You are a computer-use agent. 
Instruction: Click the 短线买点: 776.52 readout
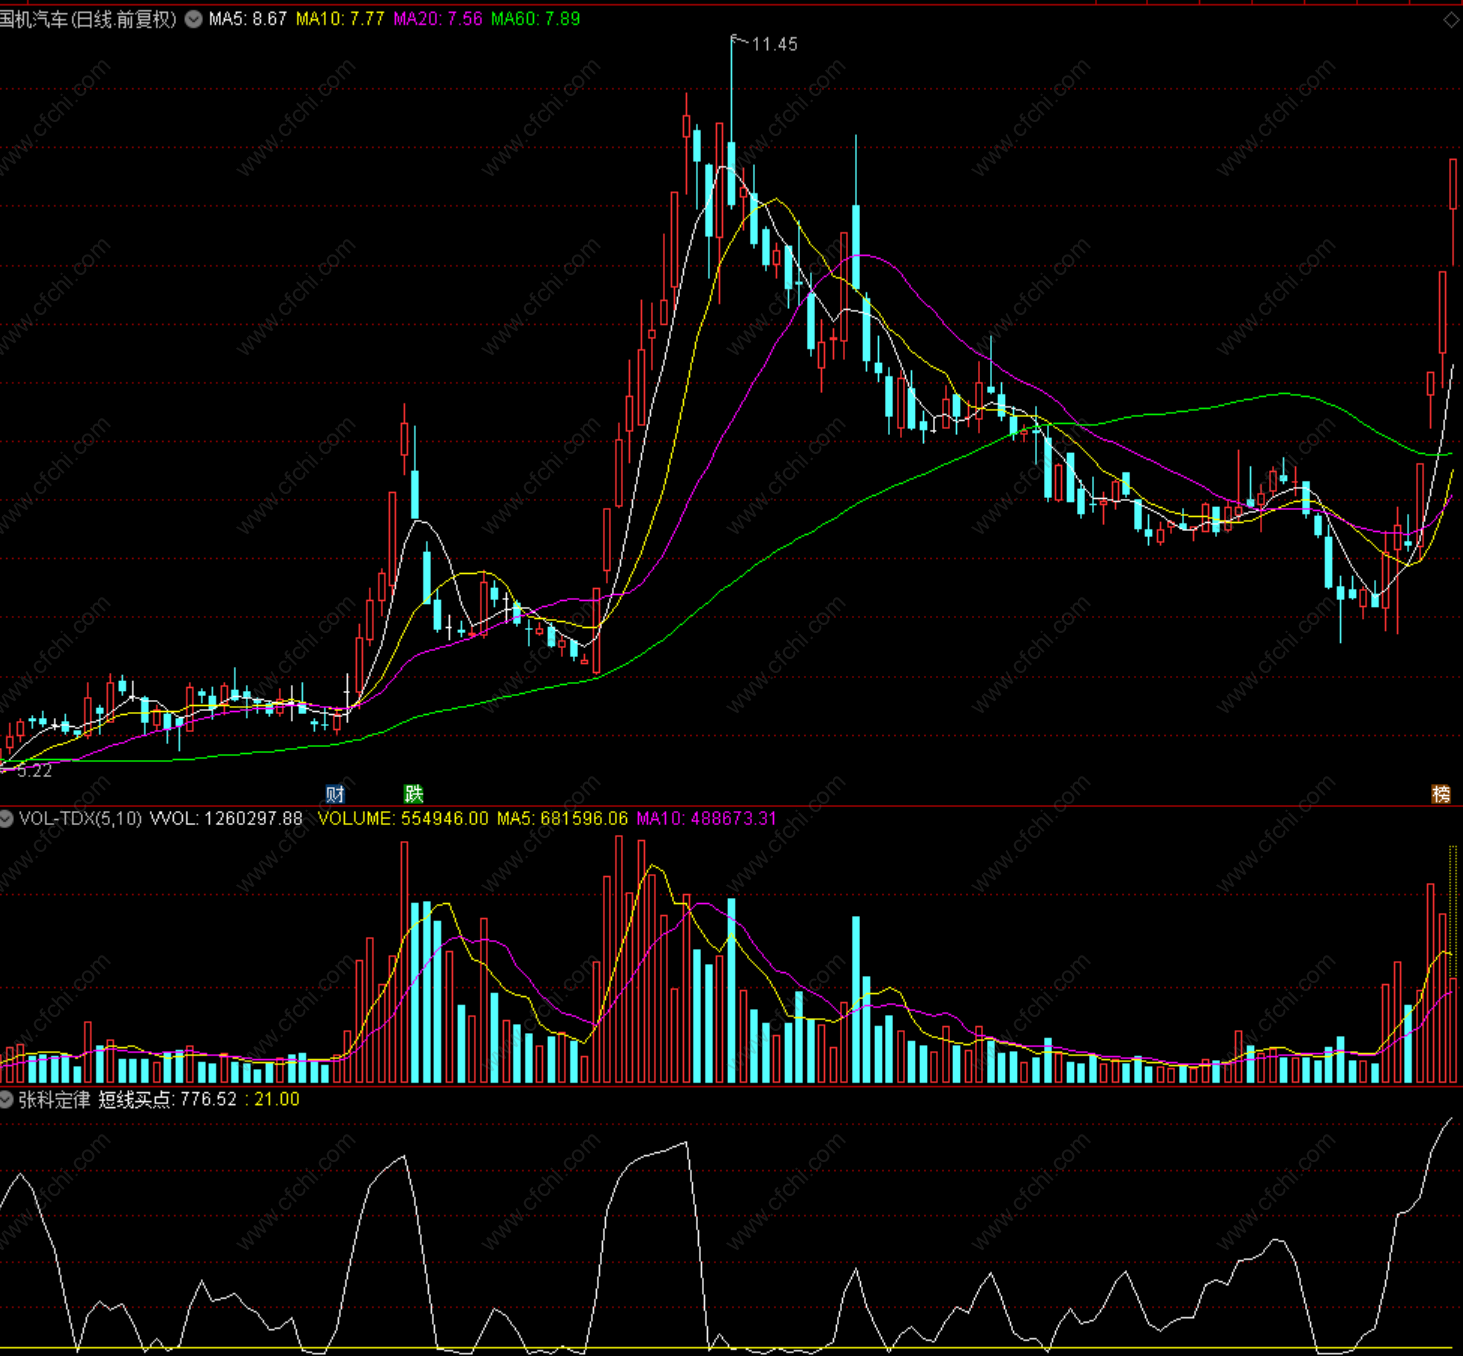click(168, 1100)
